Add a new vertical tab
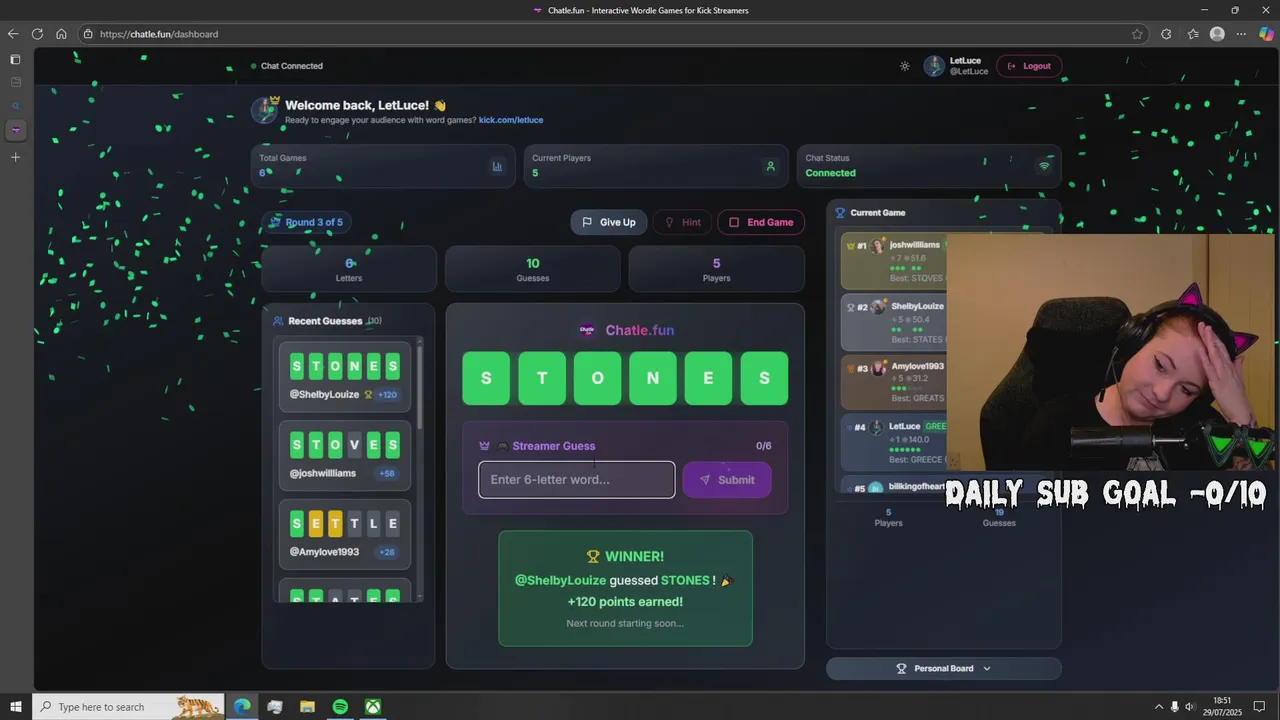 (x=15, y=157)
